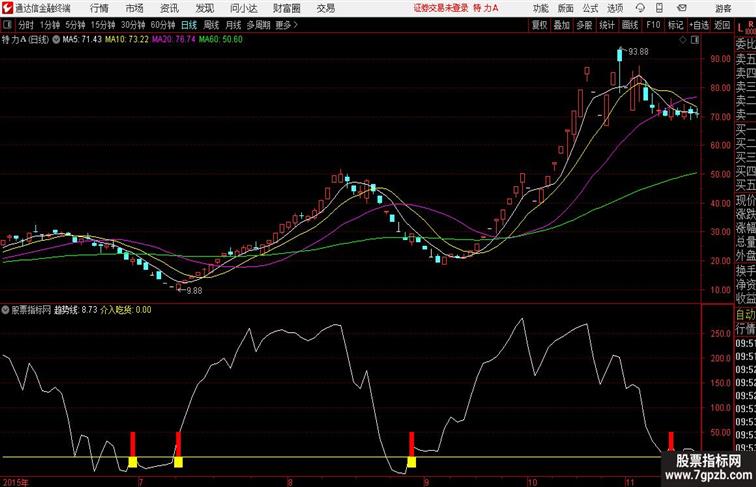
Task: Switch to 分时 chart tab
Action: tap(26, 25)
